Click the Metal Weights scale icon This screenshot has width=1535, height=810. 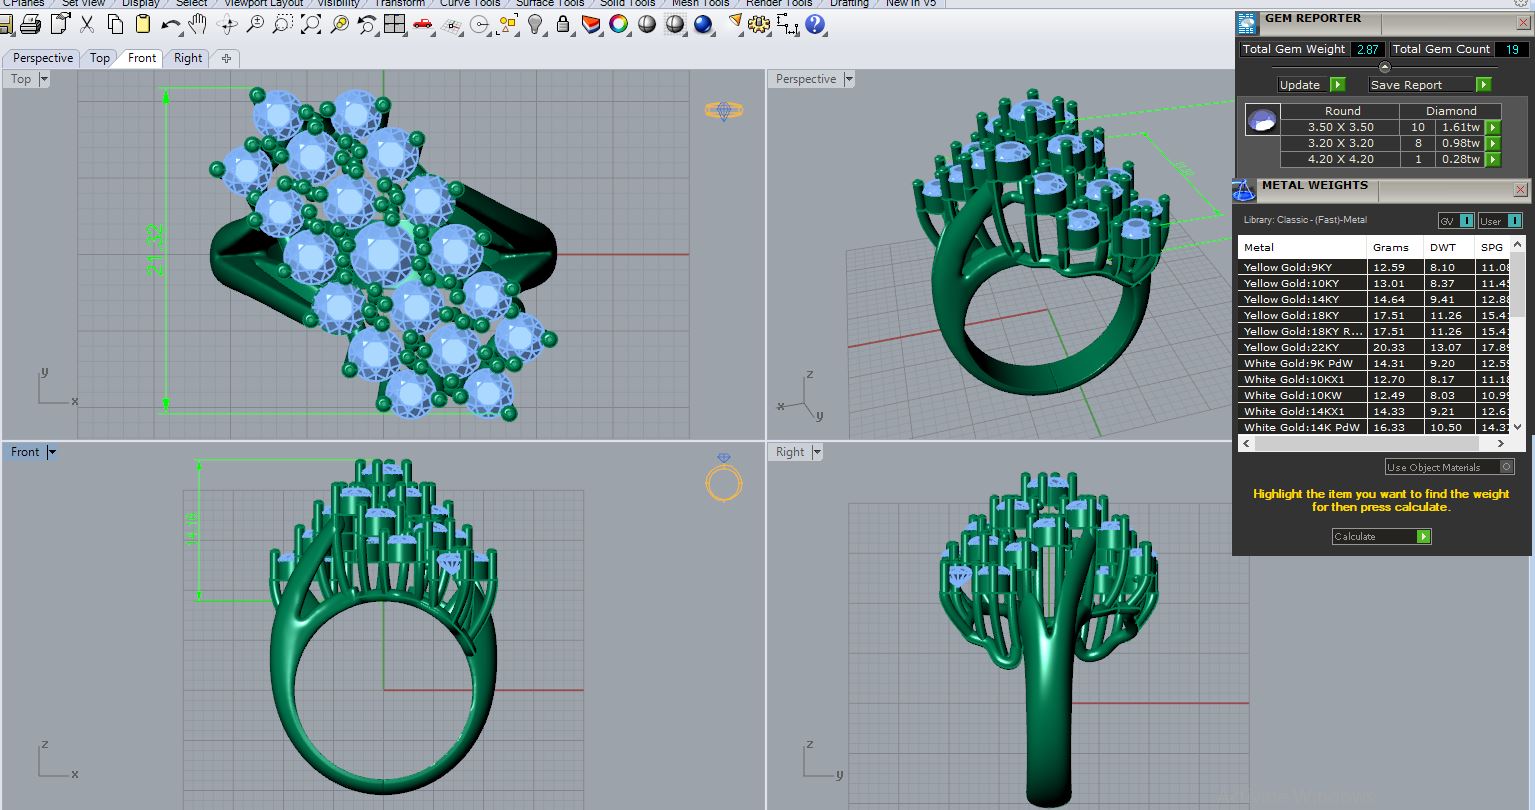[x=1244, y=189]
